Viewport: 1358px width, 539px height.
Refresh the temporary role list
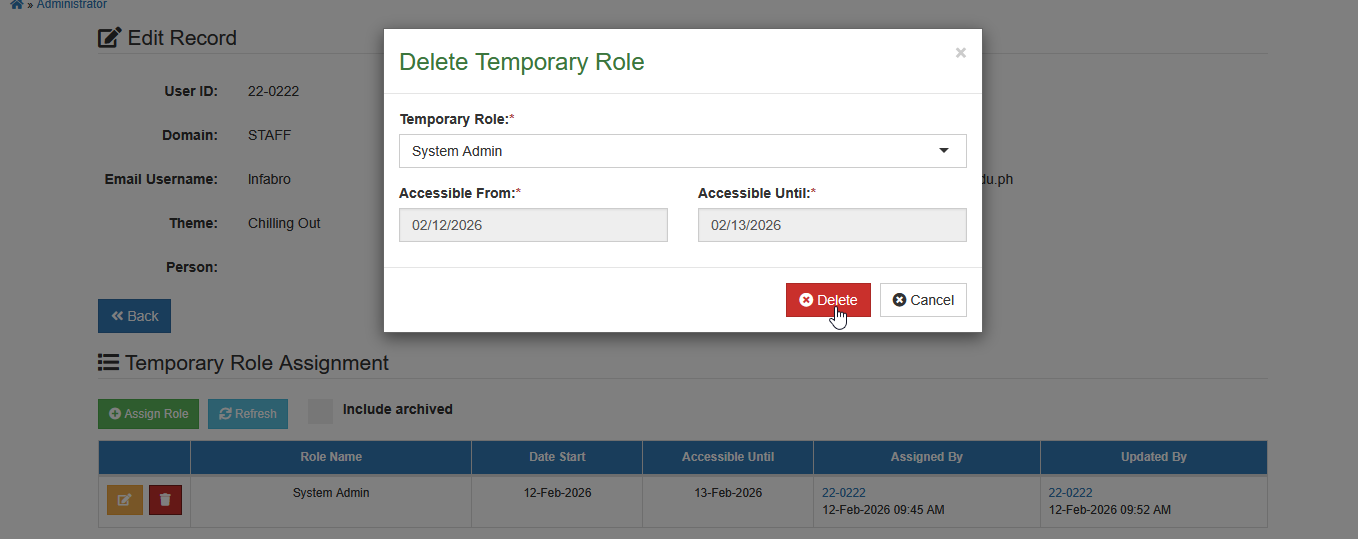(x=248, y=414)
